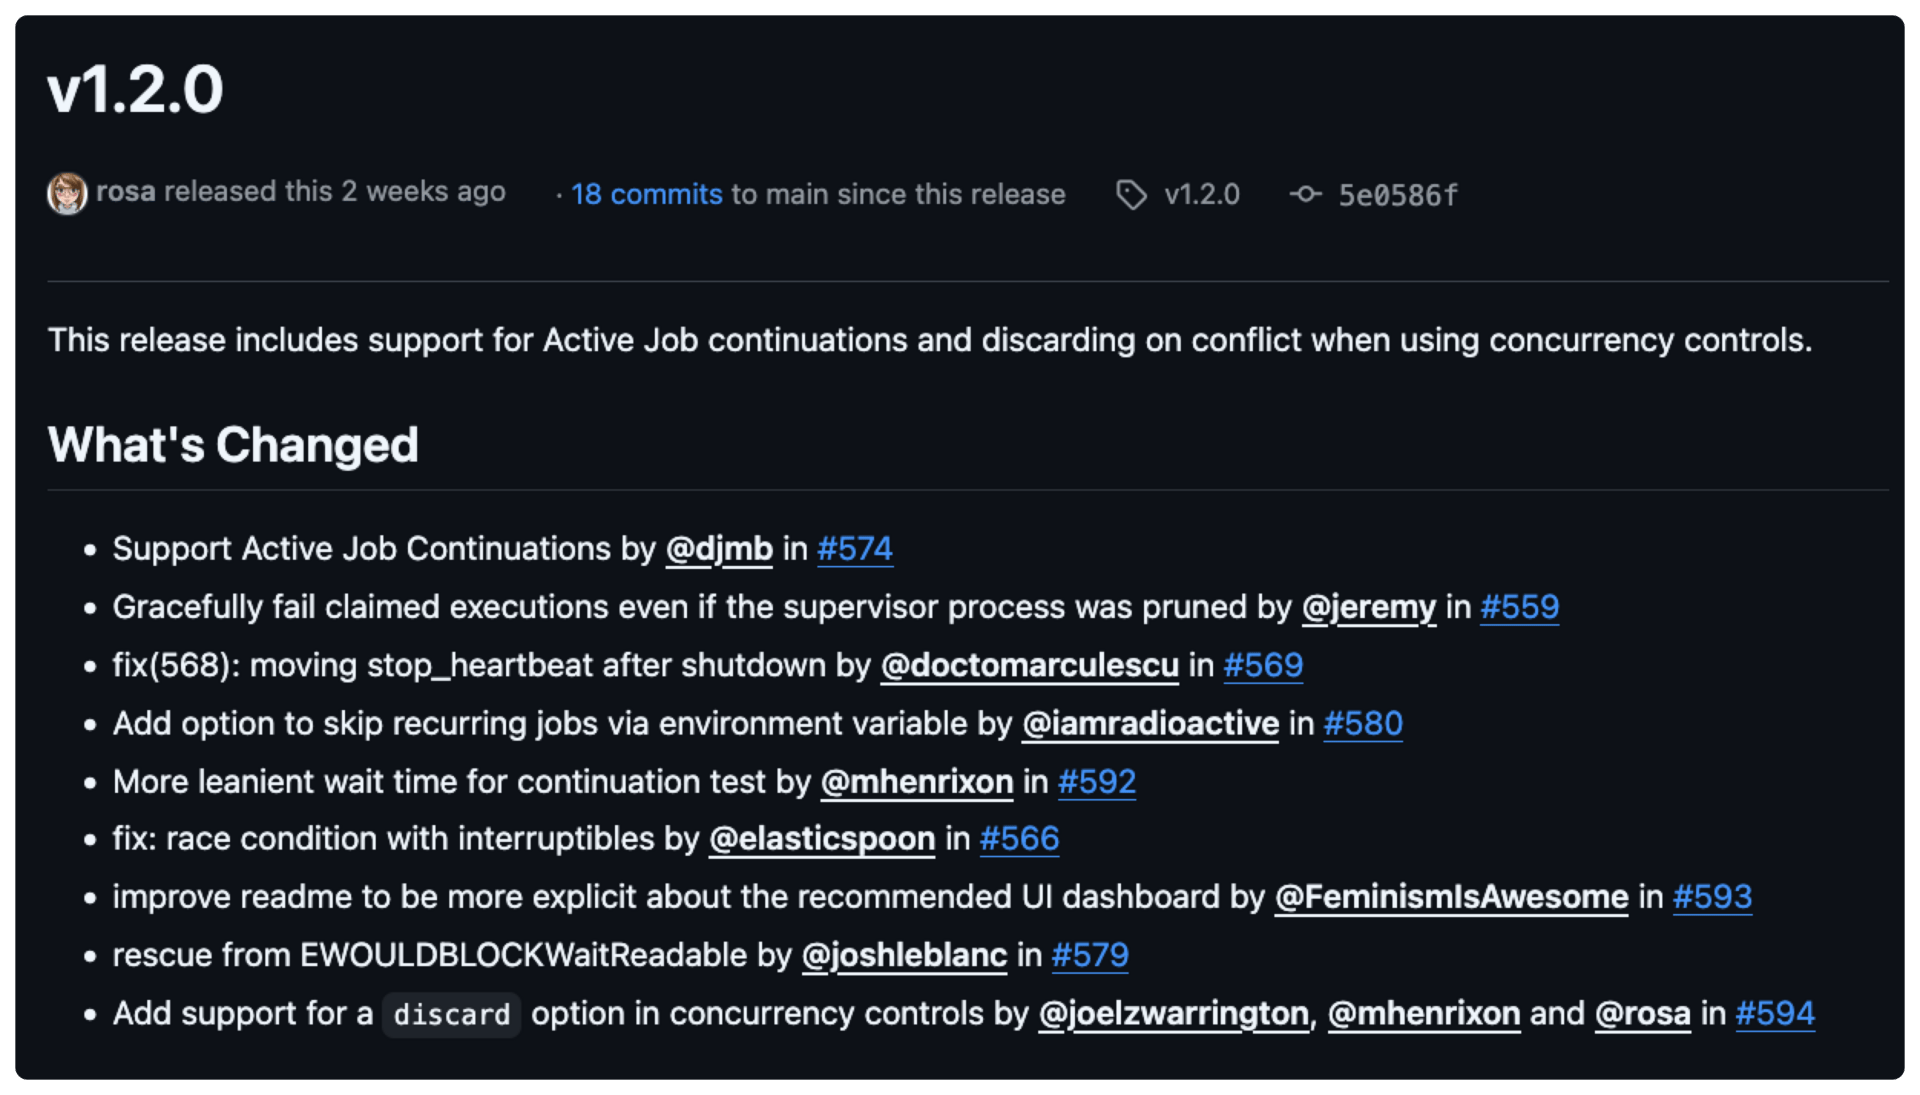Click the commit icon beside 5e0586f
The image size is (1920, 1095).
tap(1305, 194)
